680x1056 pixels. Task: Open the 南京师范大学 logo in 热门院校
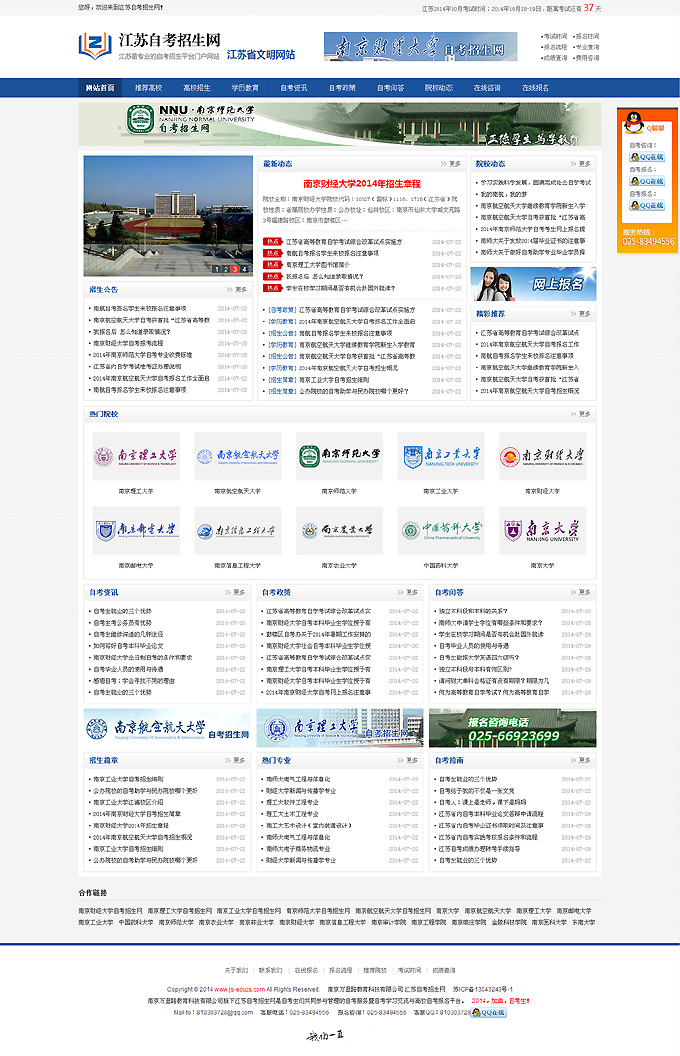339,456
